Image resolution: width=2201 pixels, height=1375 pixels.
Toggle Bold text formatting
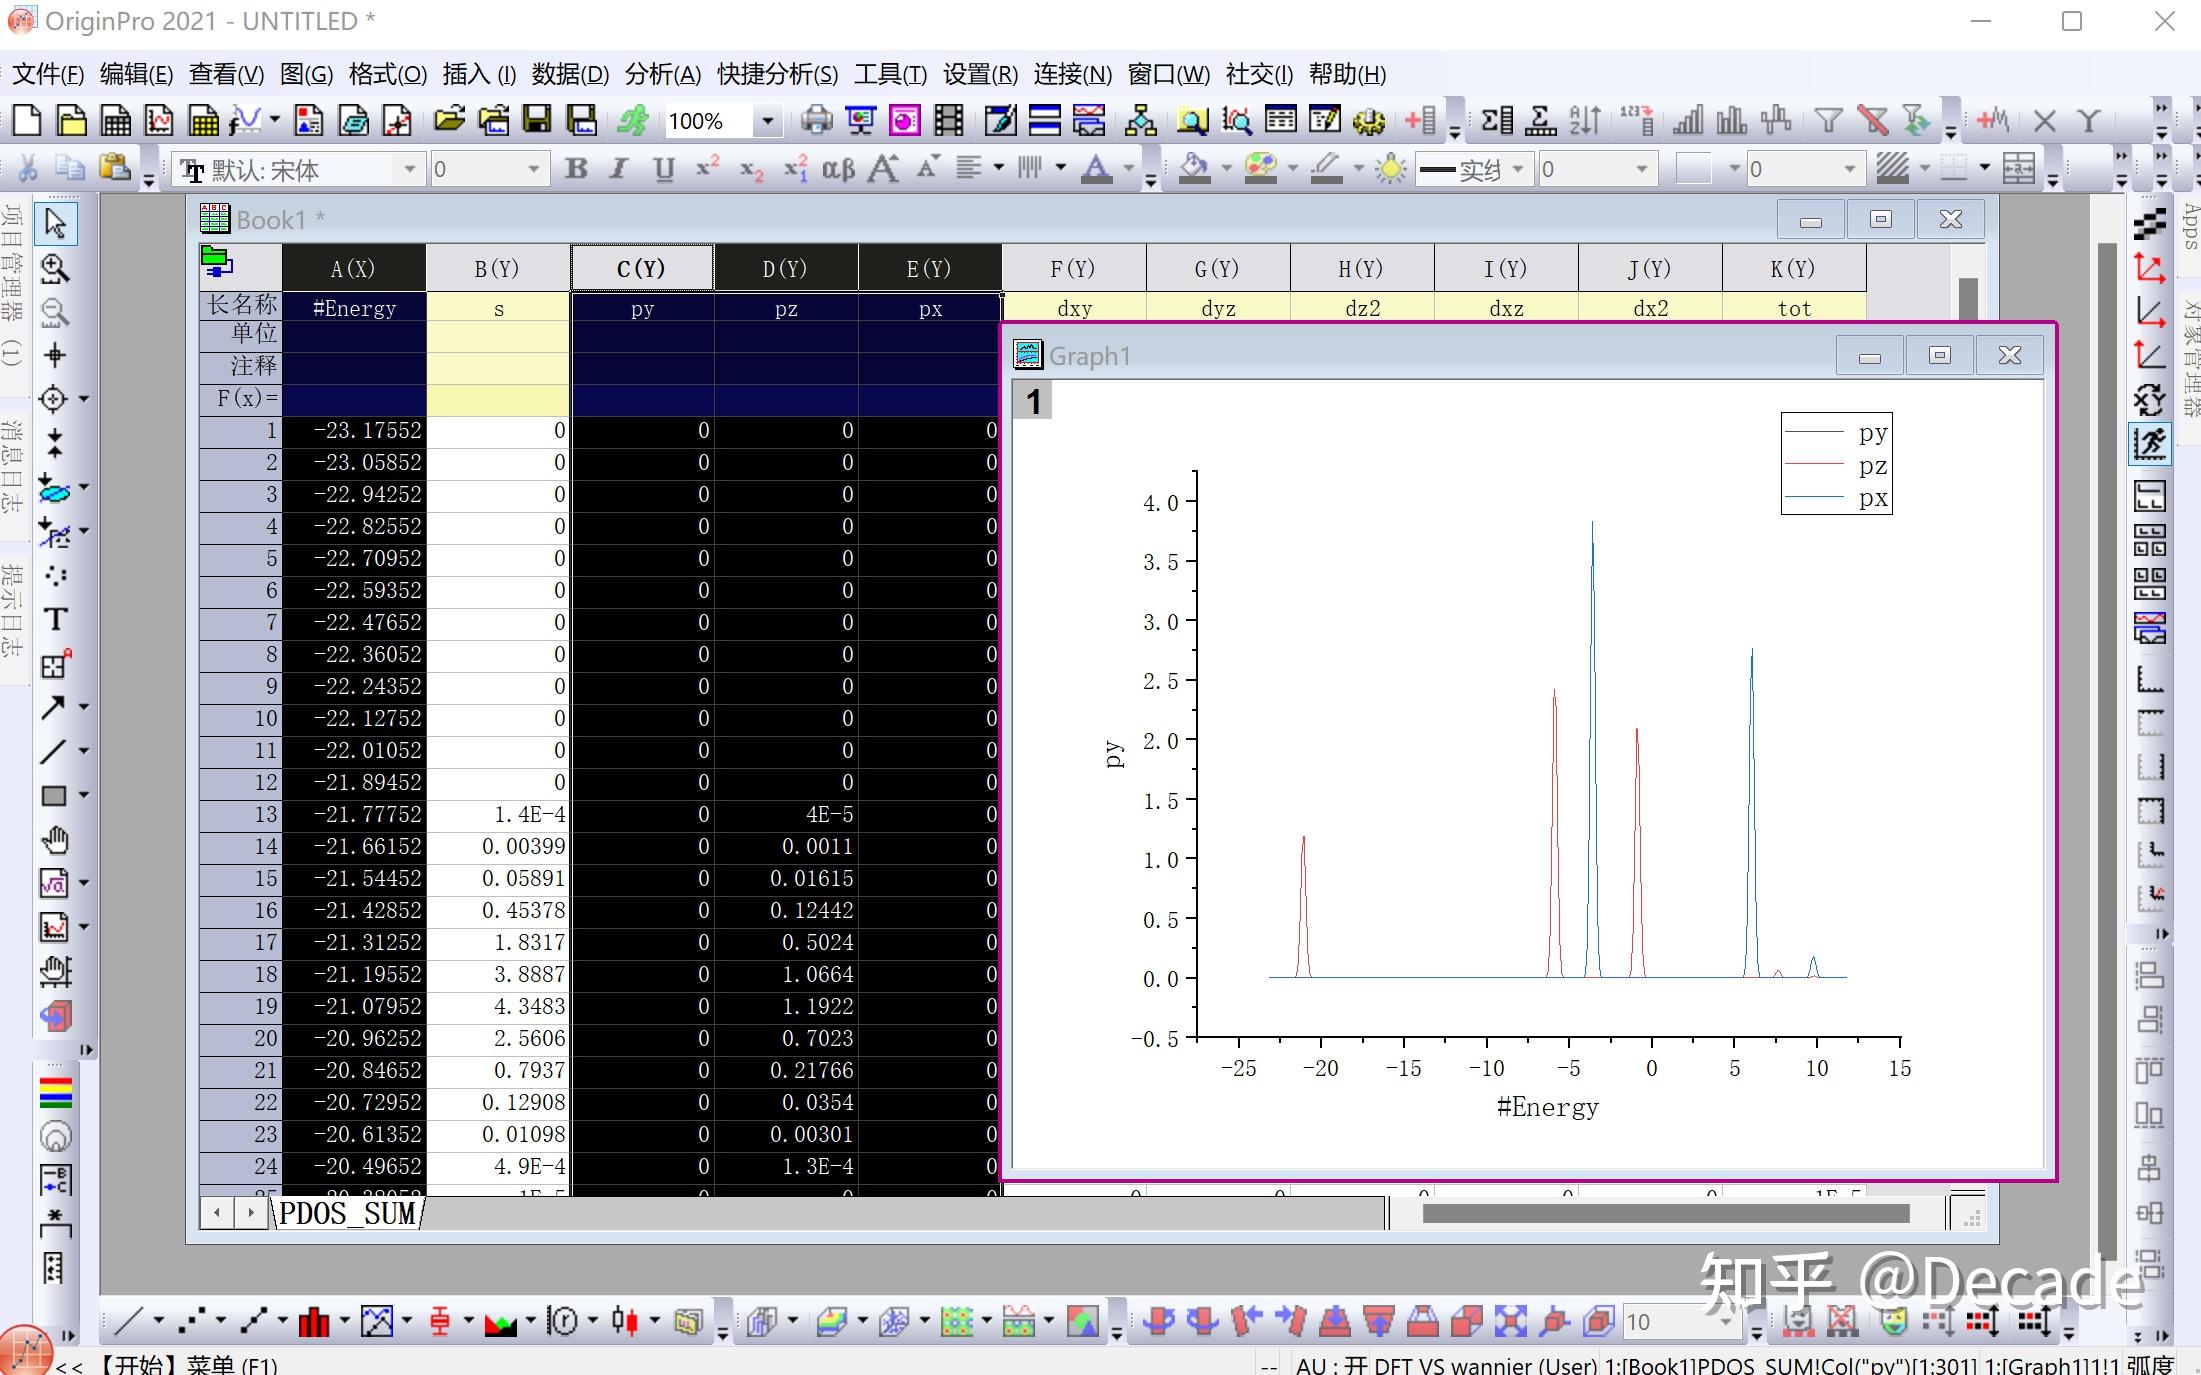[x=576, y=169]
